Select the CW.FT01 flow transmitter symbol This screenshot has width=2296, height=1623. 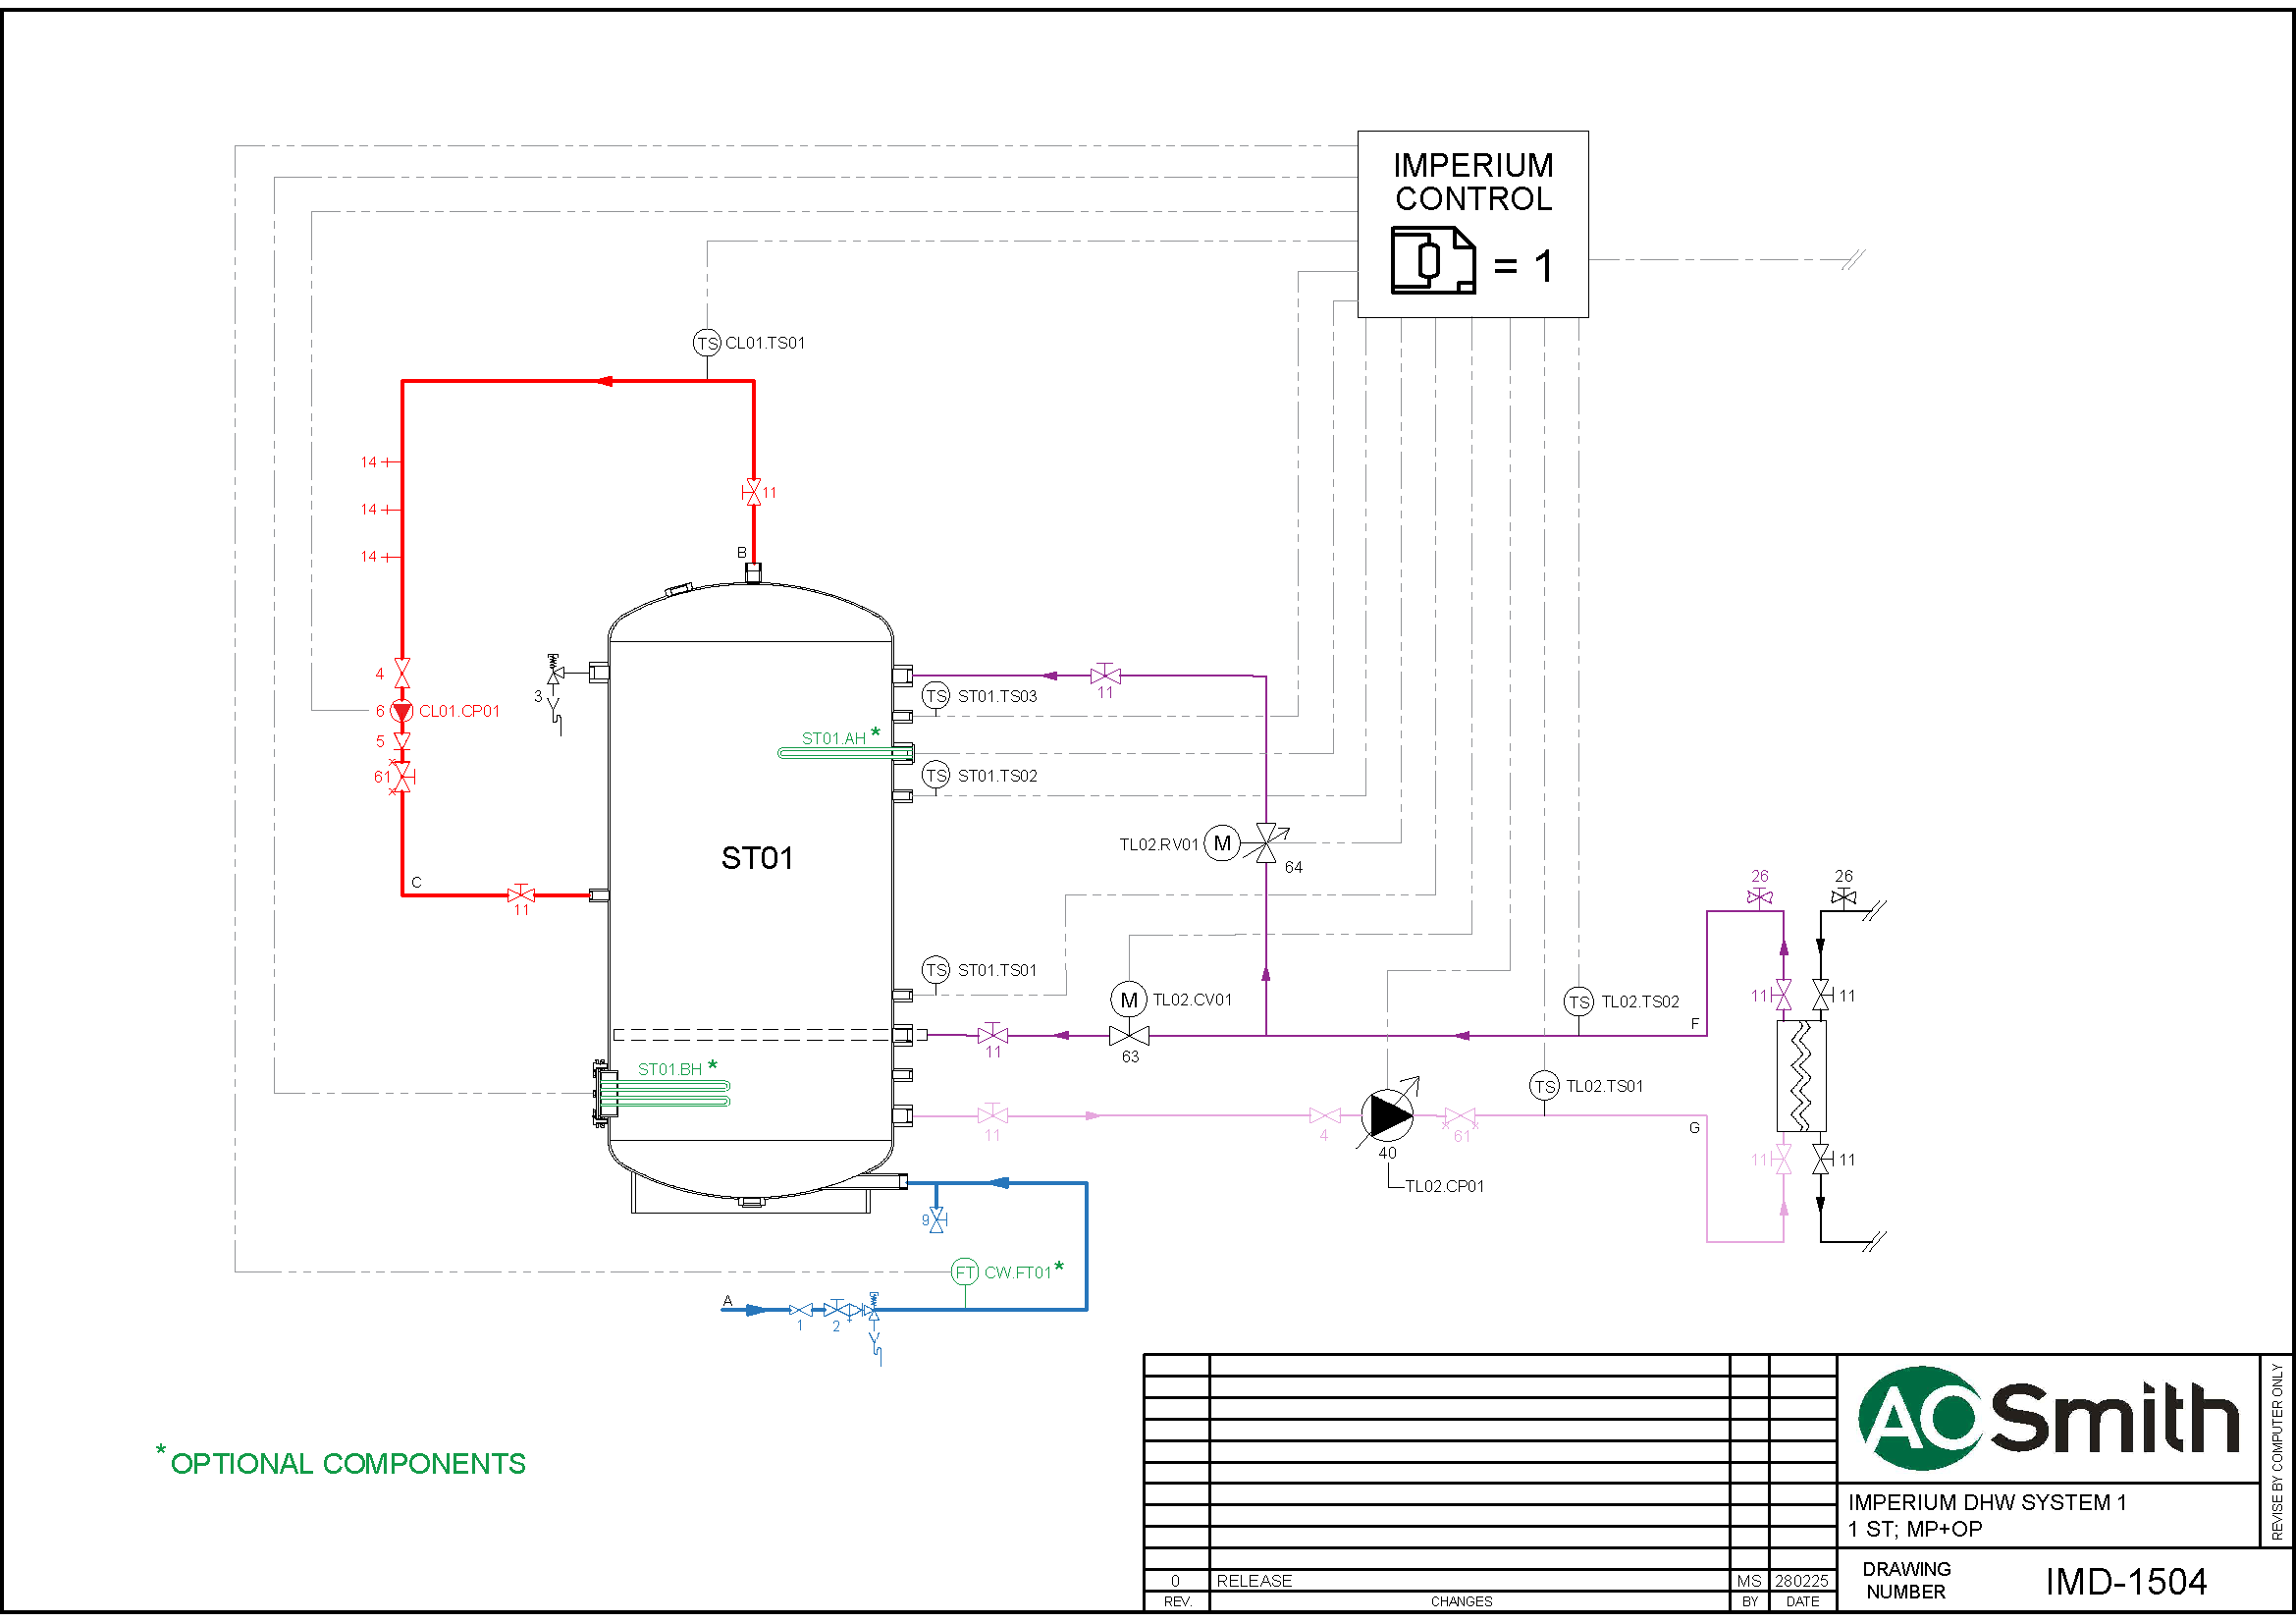pos(964,1272)
